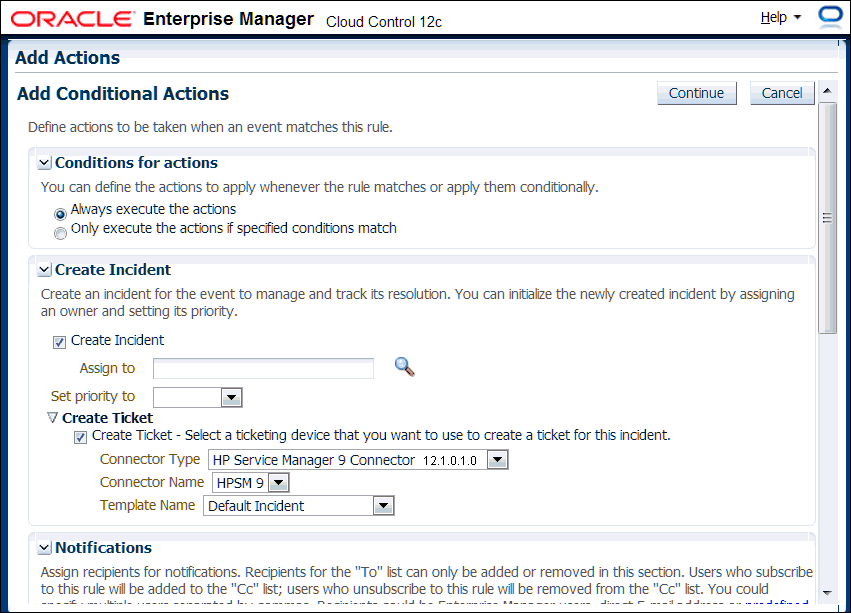Collapse the Conditions for actions section
This screenshot has width=851, height=613.
coord(45,163)
